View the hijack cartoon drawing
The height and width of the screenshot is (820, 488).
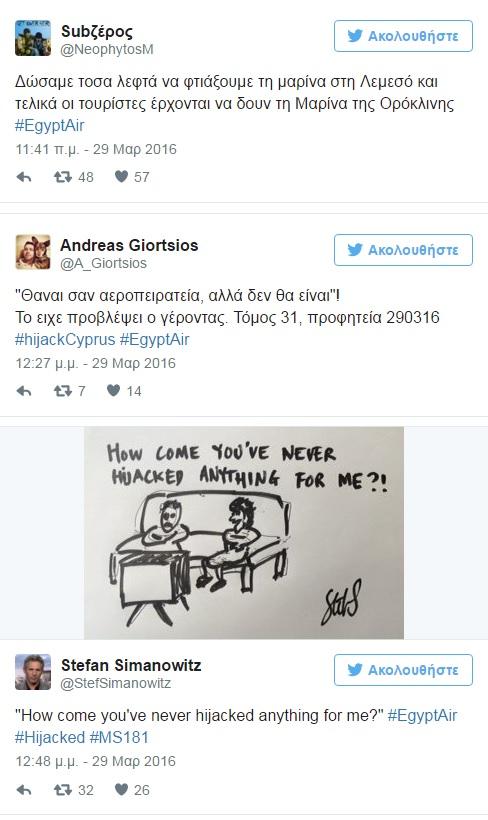click(x=244, y=533)
